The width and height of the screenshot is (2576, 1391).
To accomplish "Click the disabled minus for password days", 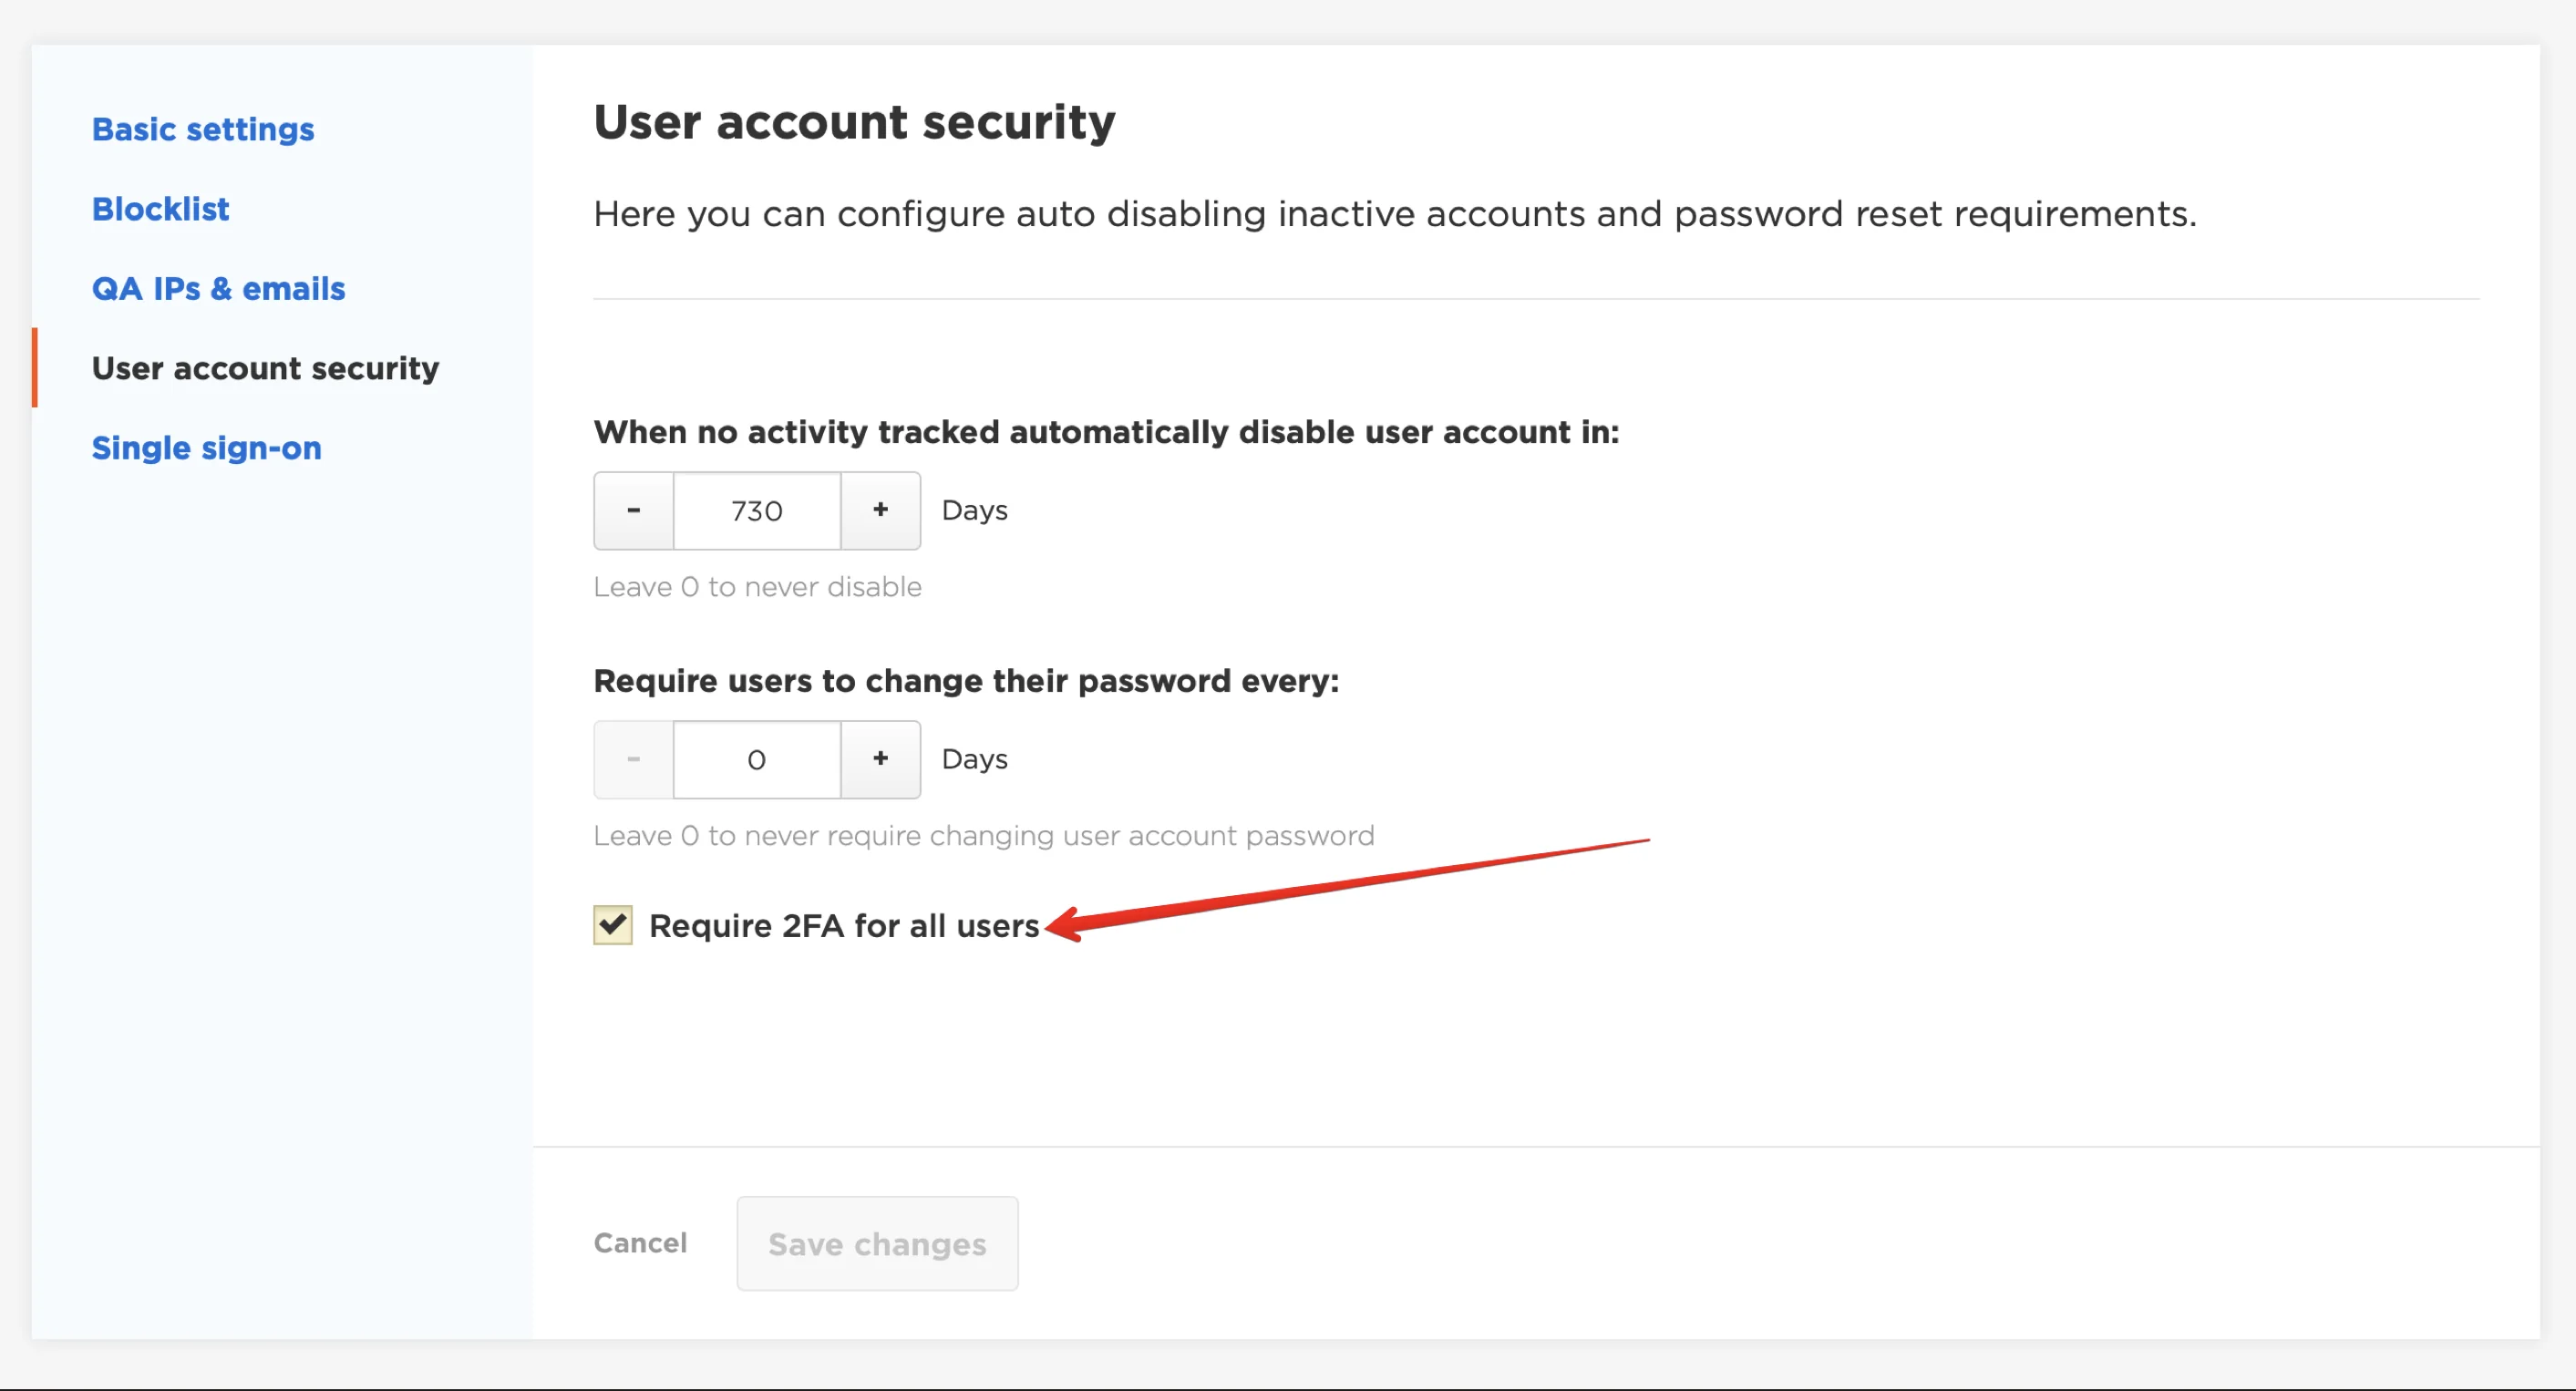I will pos(634,760).
